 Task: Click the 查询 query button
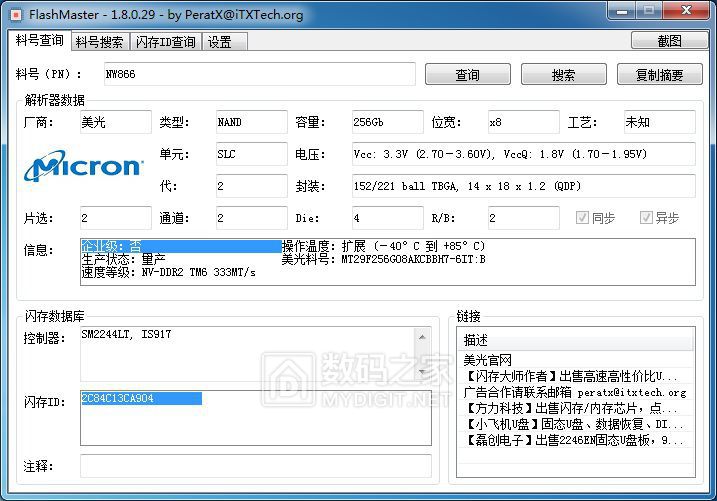[x=467, y=75]
